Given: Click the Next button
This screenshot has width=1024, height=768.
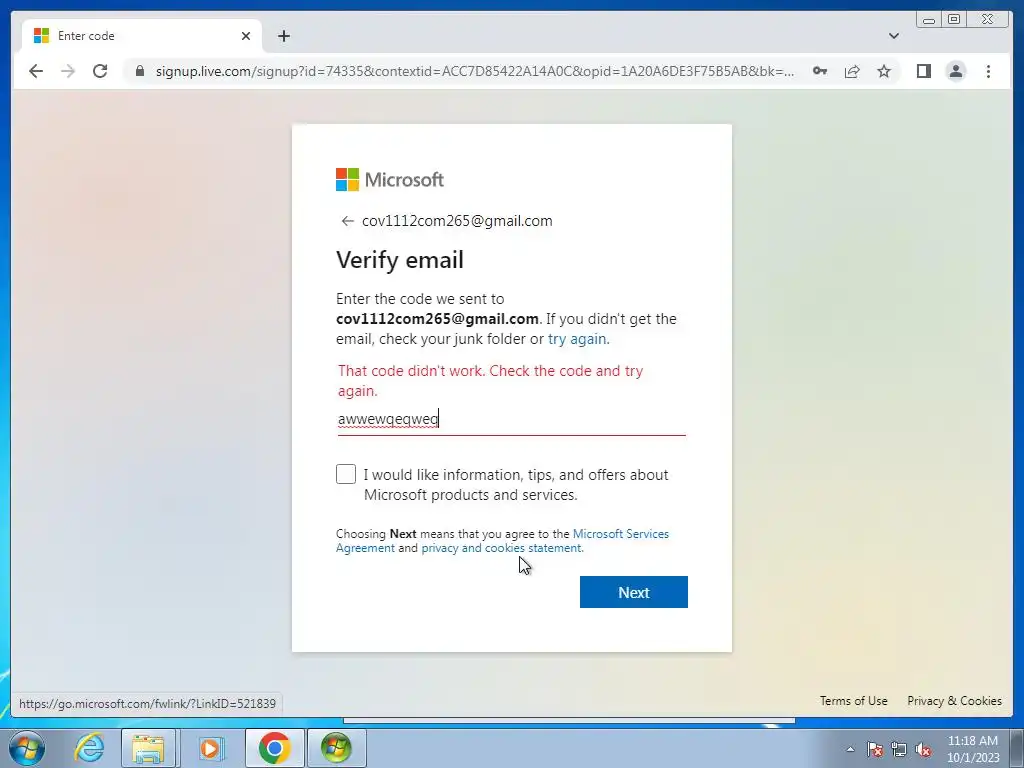Looking at the screenshot, I should point(633,592).
